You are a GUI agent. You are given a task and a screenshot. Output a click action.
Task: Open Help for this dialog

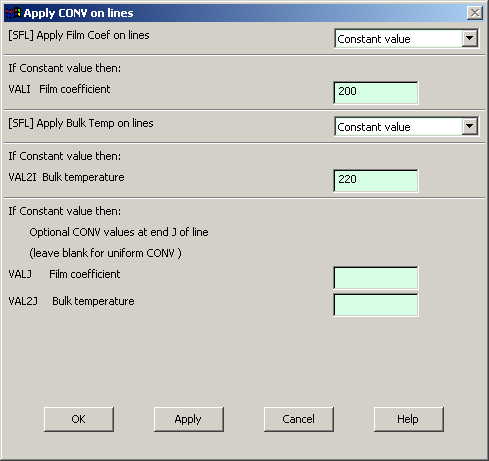pos(409,419)
